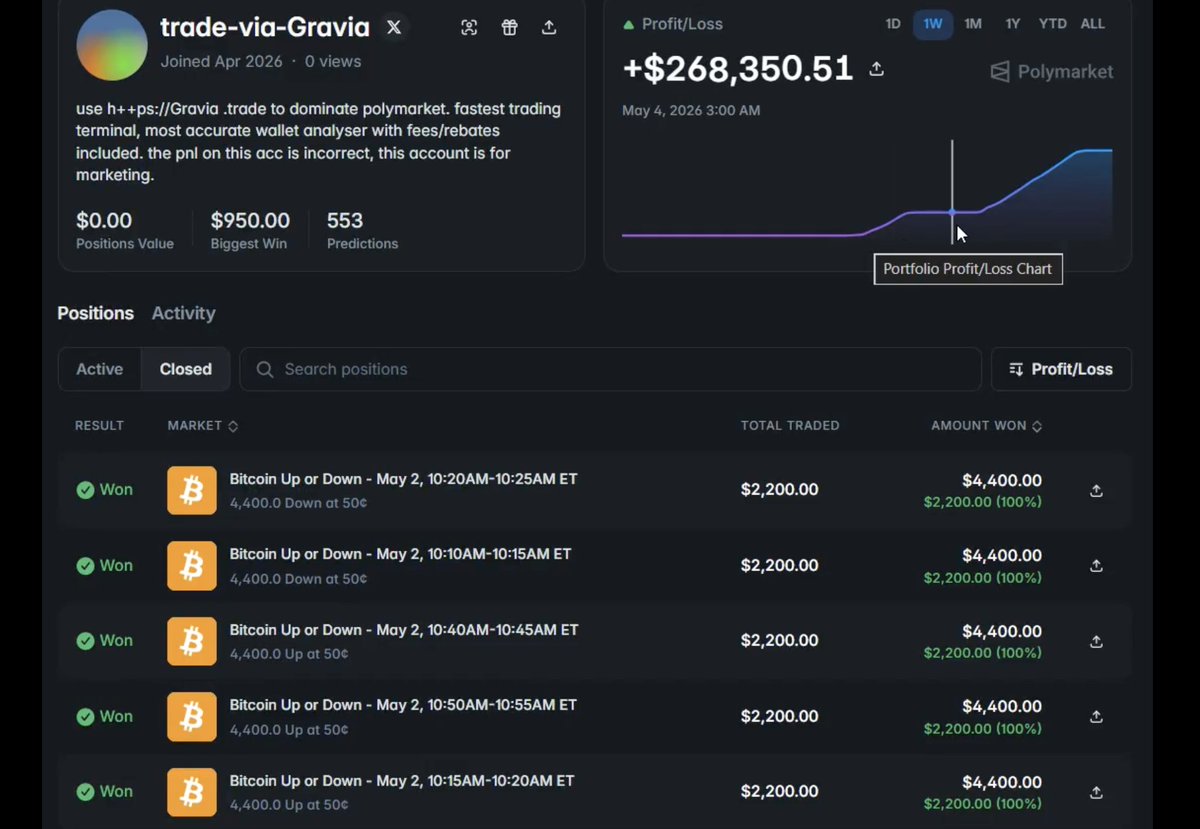Image resolution: width=1200 pixels, height=829 pixels.
Task: Select the 1M chart range
Action: click(x=973, y=24)
